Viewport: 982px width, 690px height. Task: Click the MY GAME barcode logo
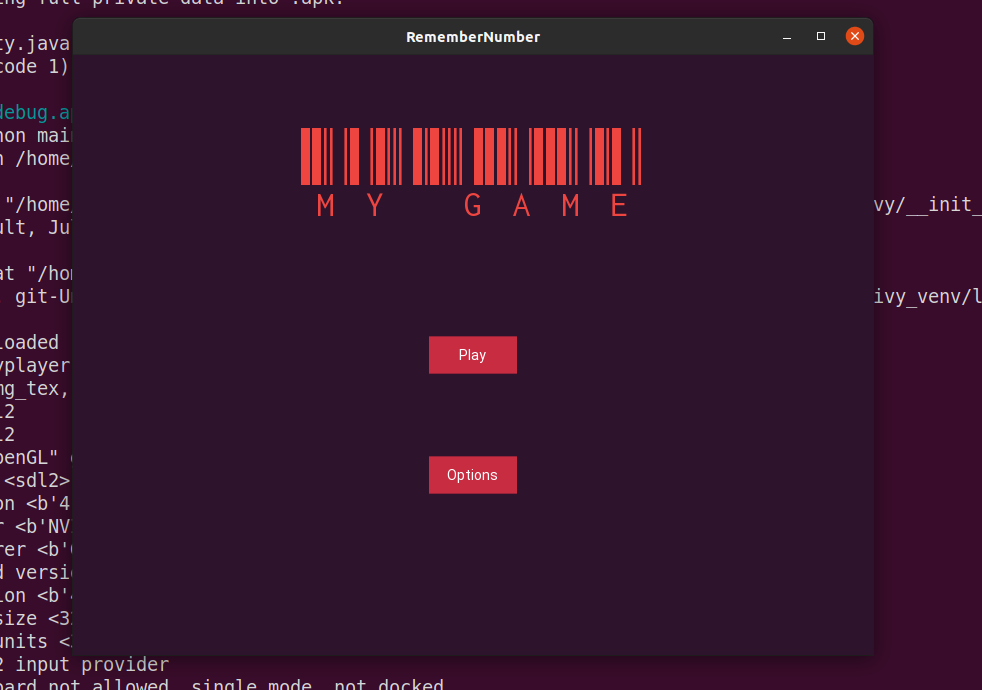tap(471, 173)
